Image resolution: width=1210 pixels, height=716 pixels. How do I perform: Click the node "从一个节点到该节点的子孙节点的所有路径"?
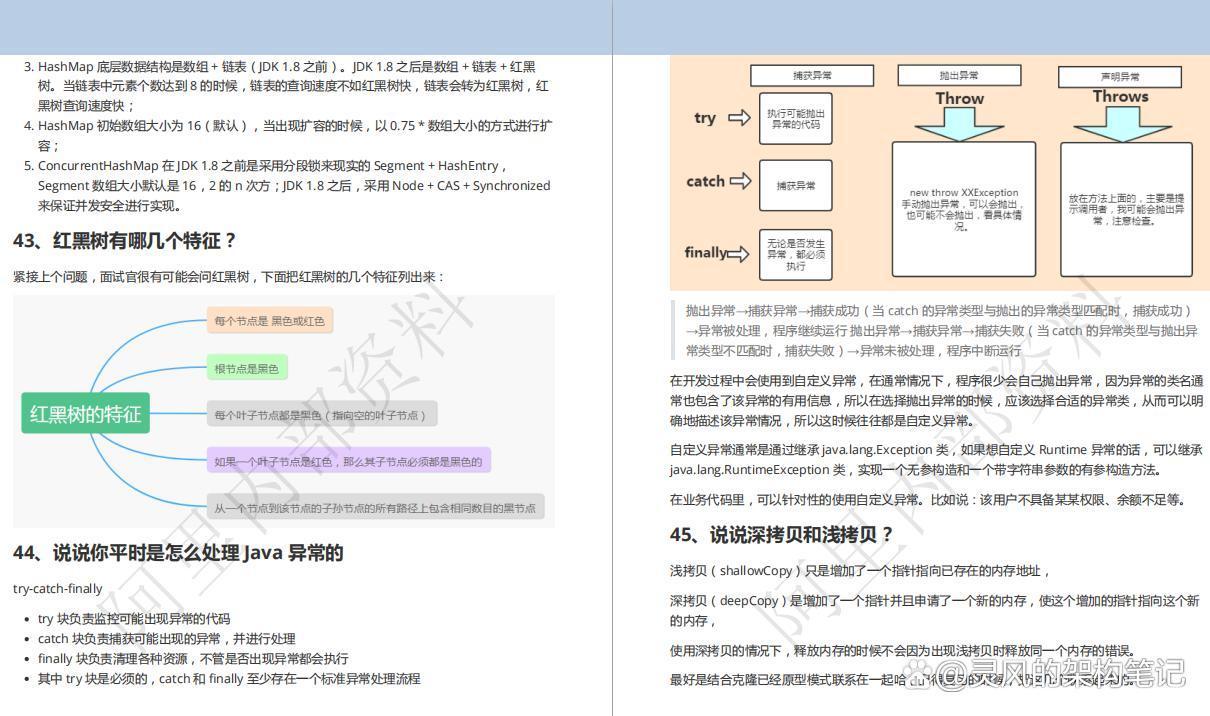tap(375, 507)
